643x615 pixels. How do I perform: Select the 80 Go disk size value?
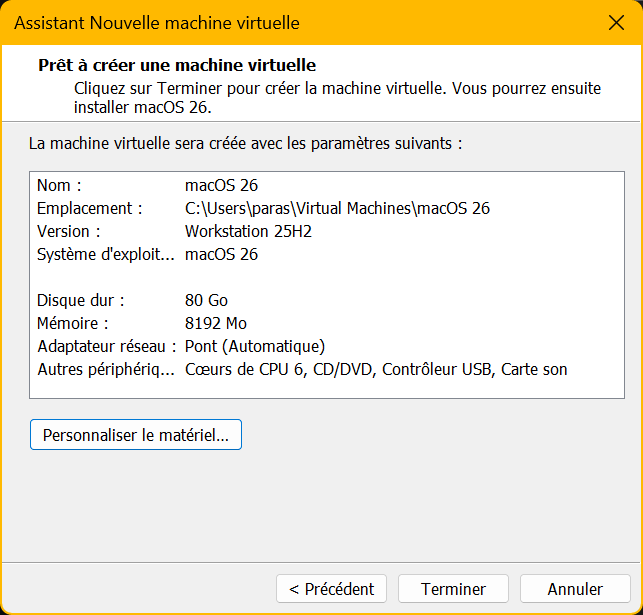click(x=207, y=300)
